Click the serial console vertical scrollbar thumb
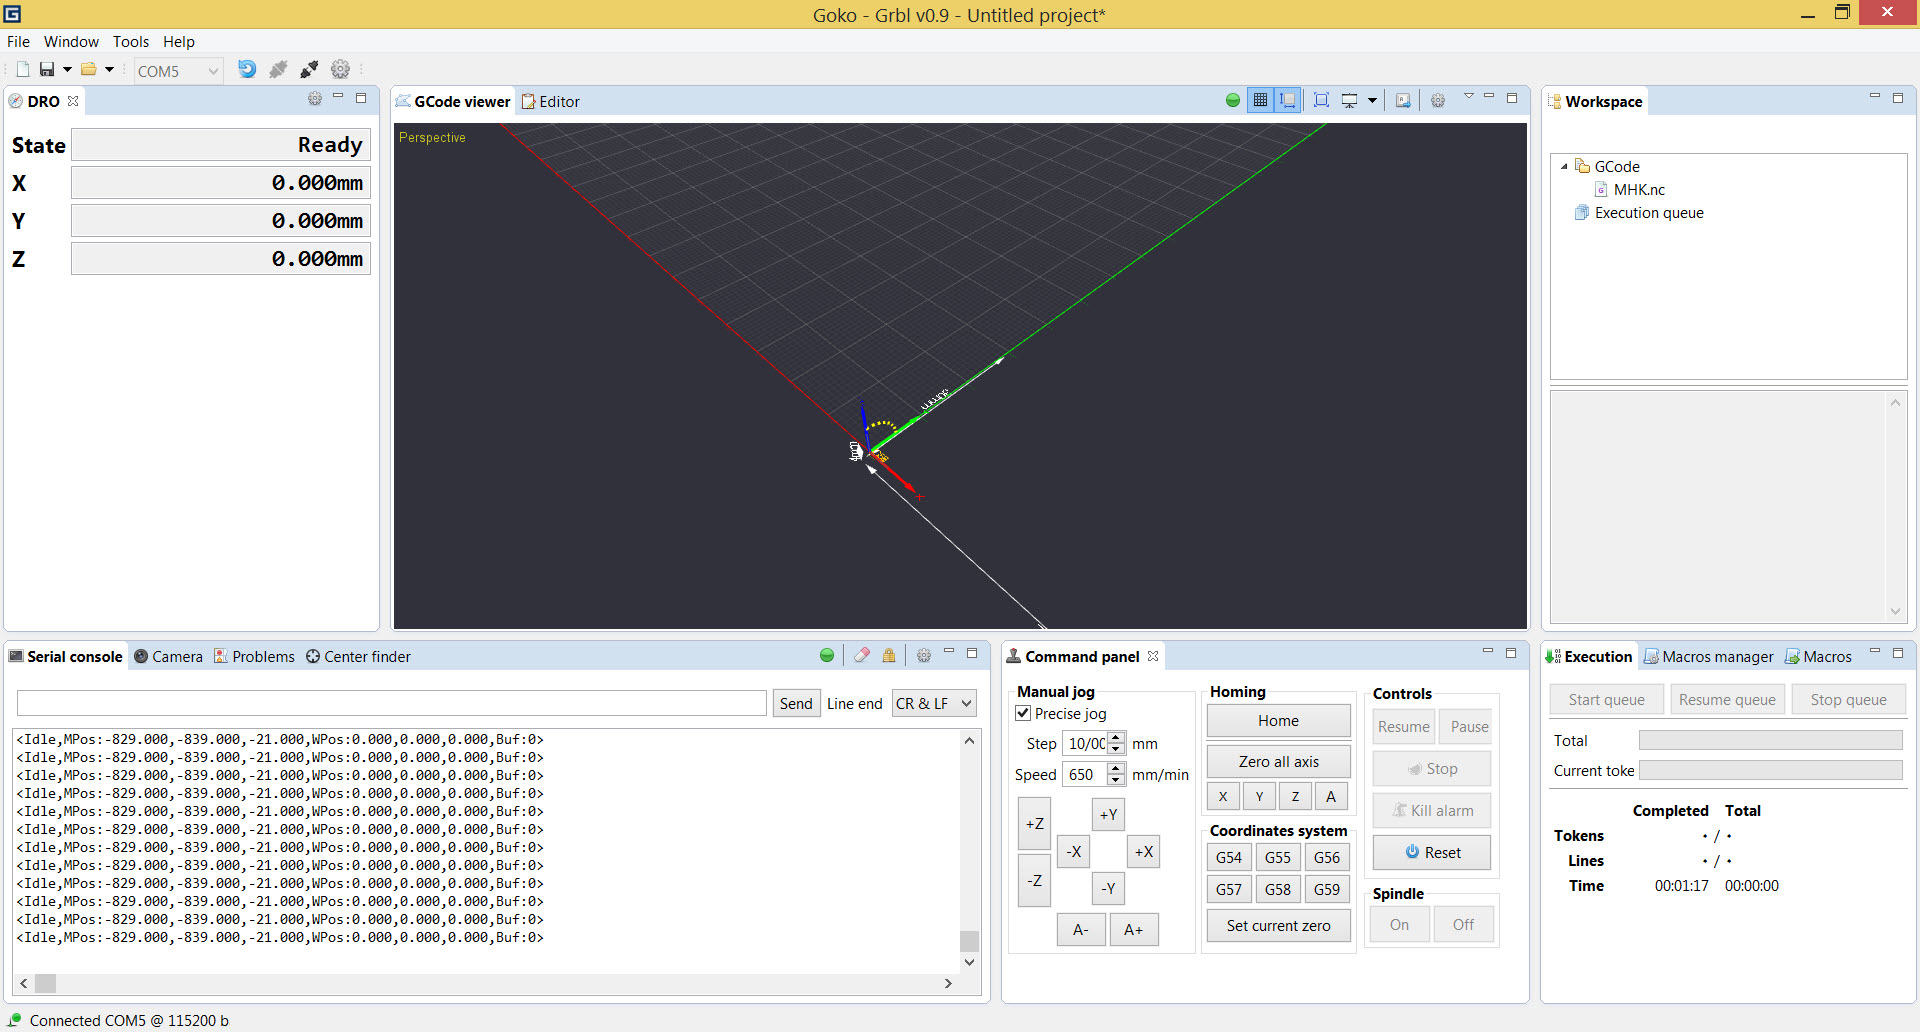The image size is (1920, 1032). 968,940
